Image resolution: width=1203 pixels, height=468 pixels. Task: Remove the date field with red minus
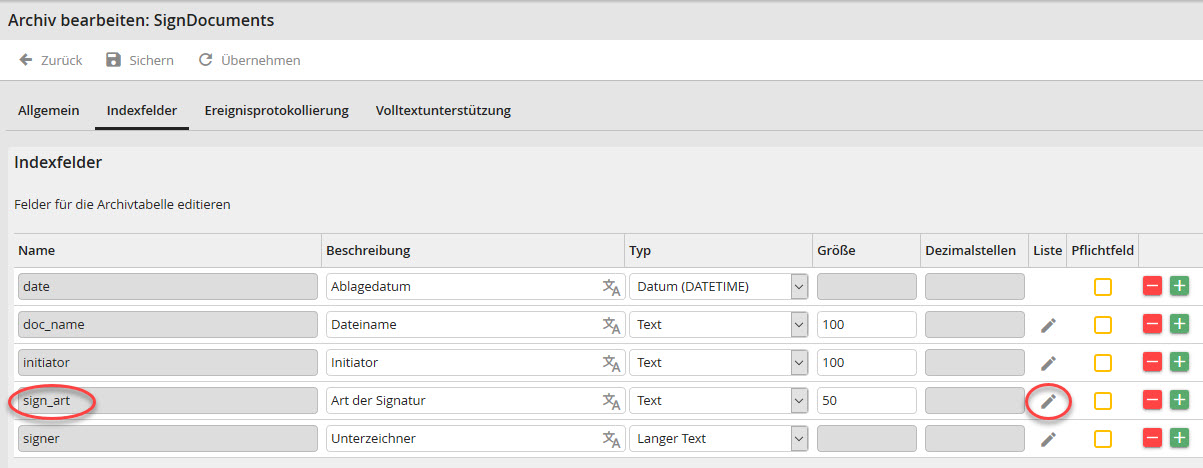point(1152,287)
